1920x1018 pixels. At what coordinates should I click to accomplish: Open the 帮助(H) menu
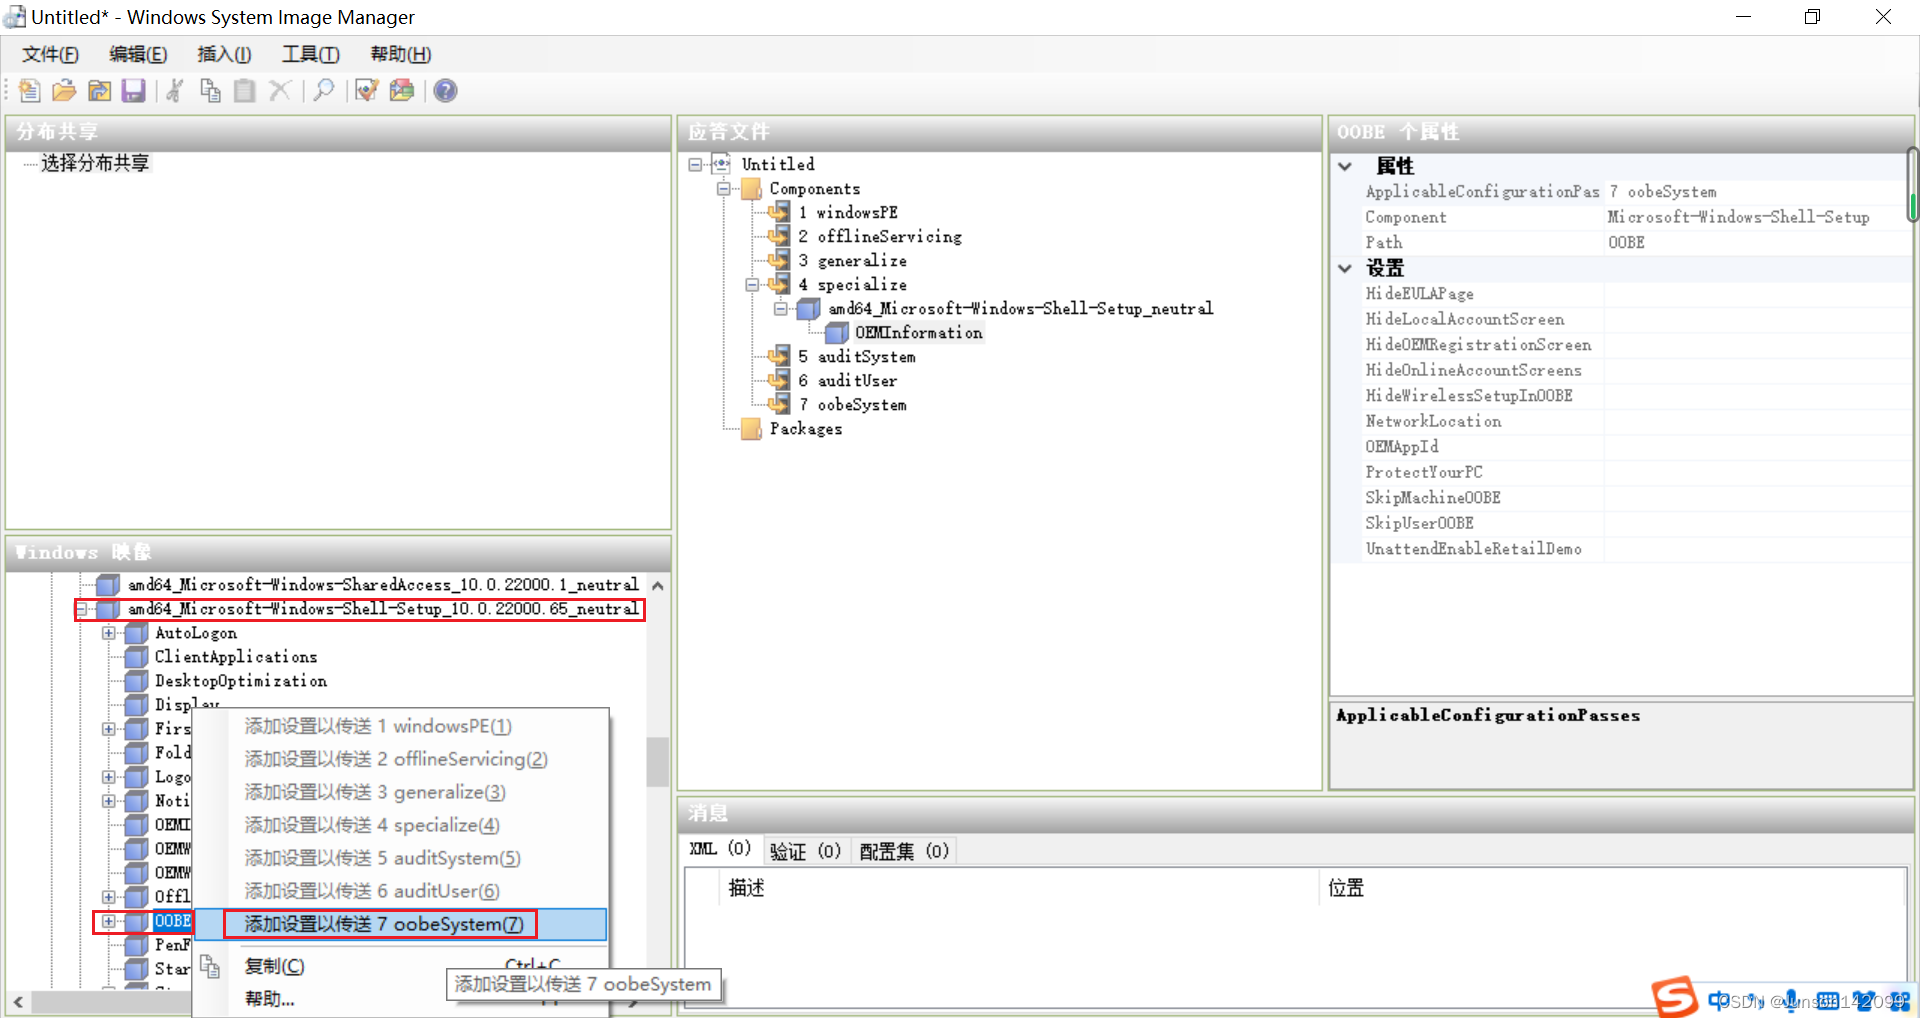[400, 54]
